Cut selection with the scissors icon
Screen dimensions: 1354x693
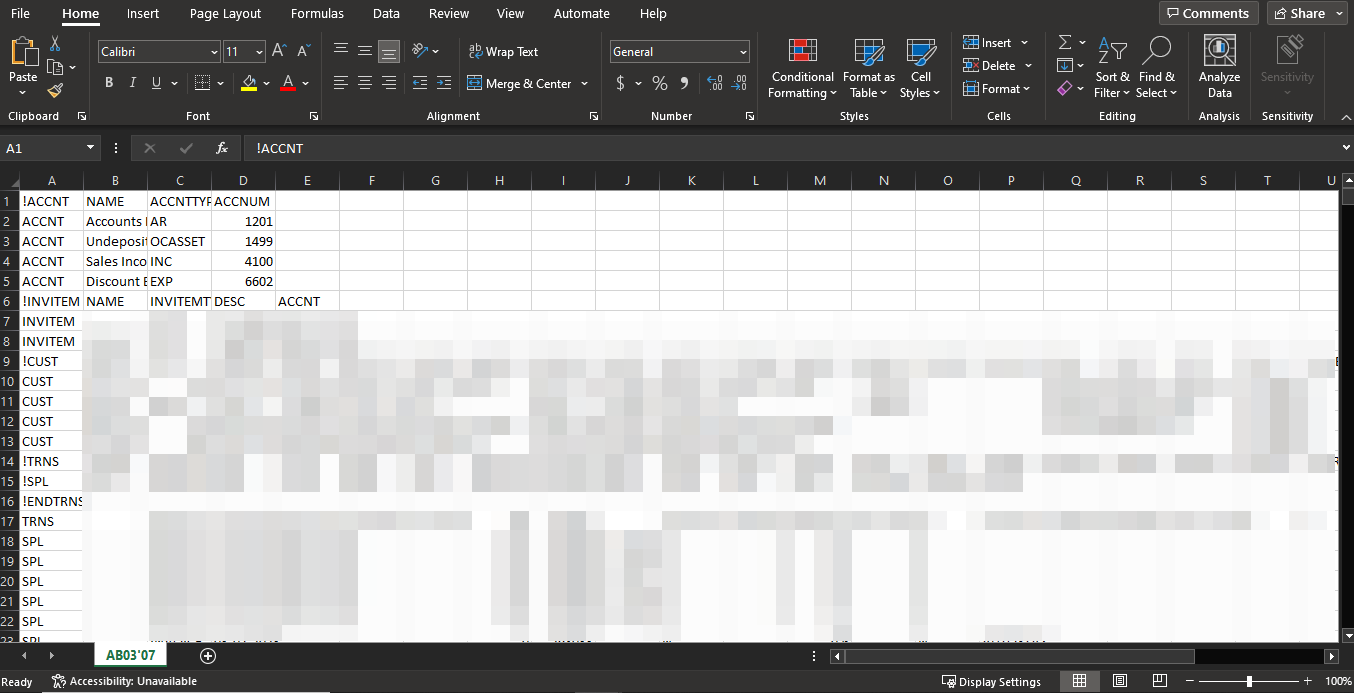click(55, 44)
